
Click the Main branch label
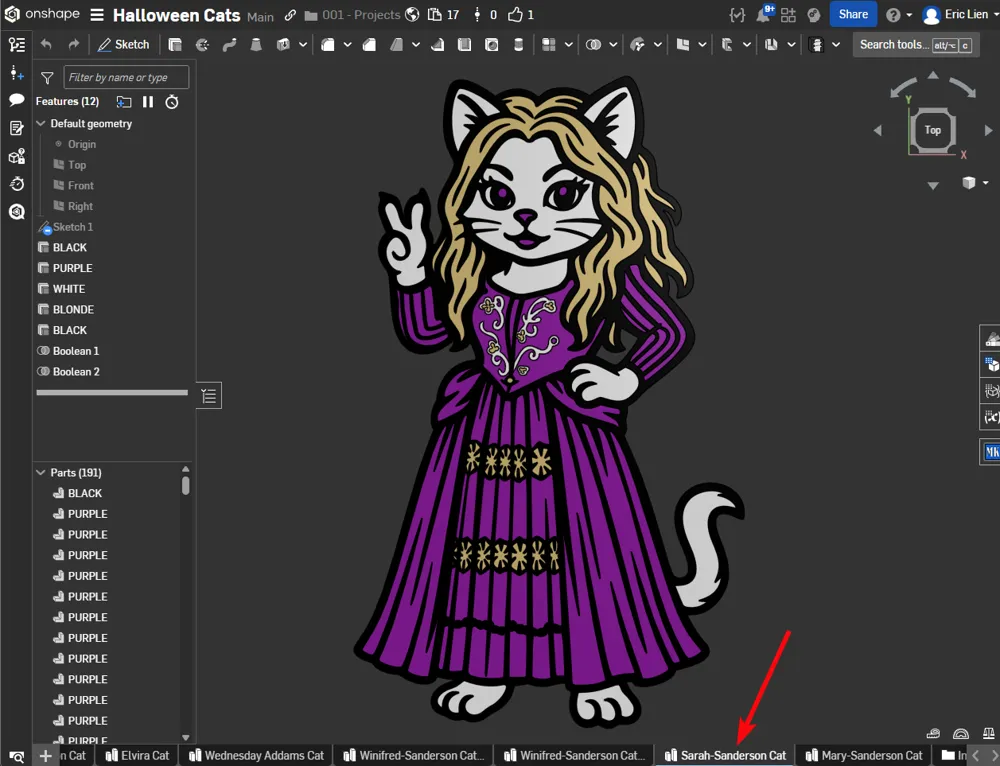click(x=260, y=17)
